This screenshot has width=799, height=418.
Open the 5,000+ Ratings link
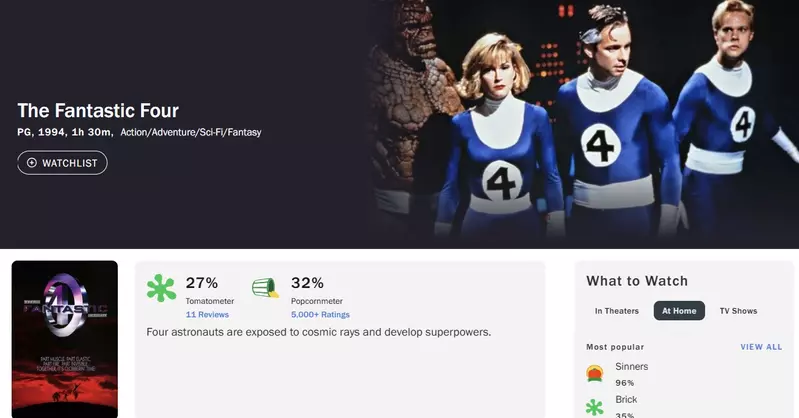(x=320, y=314)
